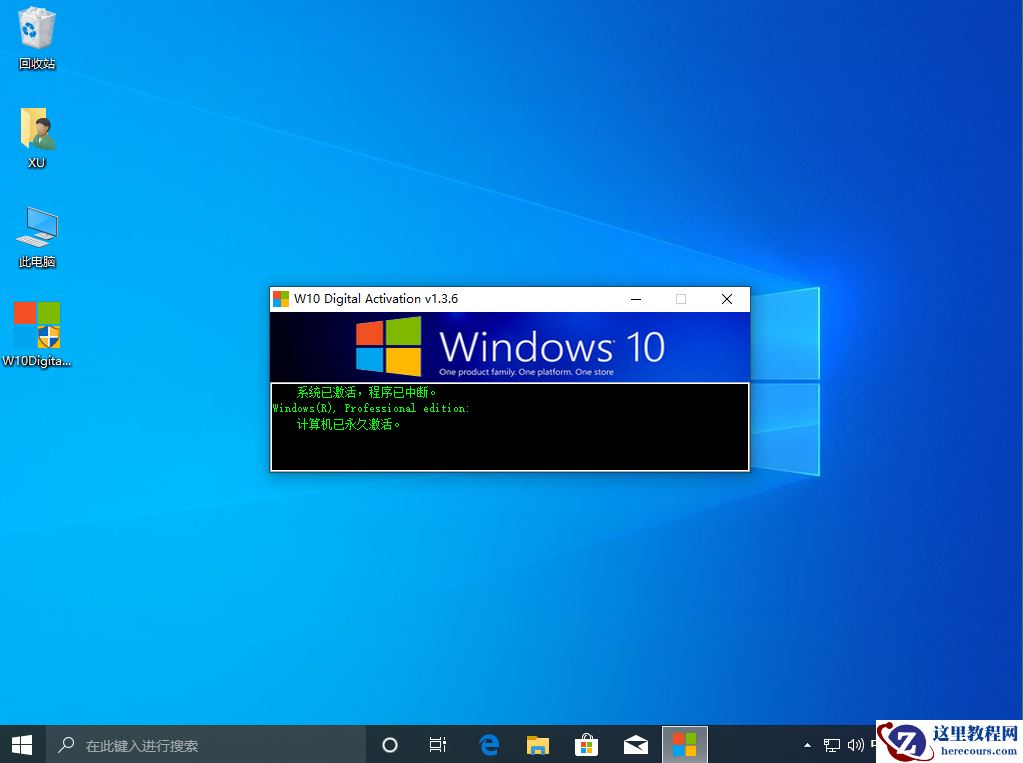1023x763 pixels.
Task: Launch Microsoft Edge from the taskbar
Action: (x=489, y=745)
